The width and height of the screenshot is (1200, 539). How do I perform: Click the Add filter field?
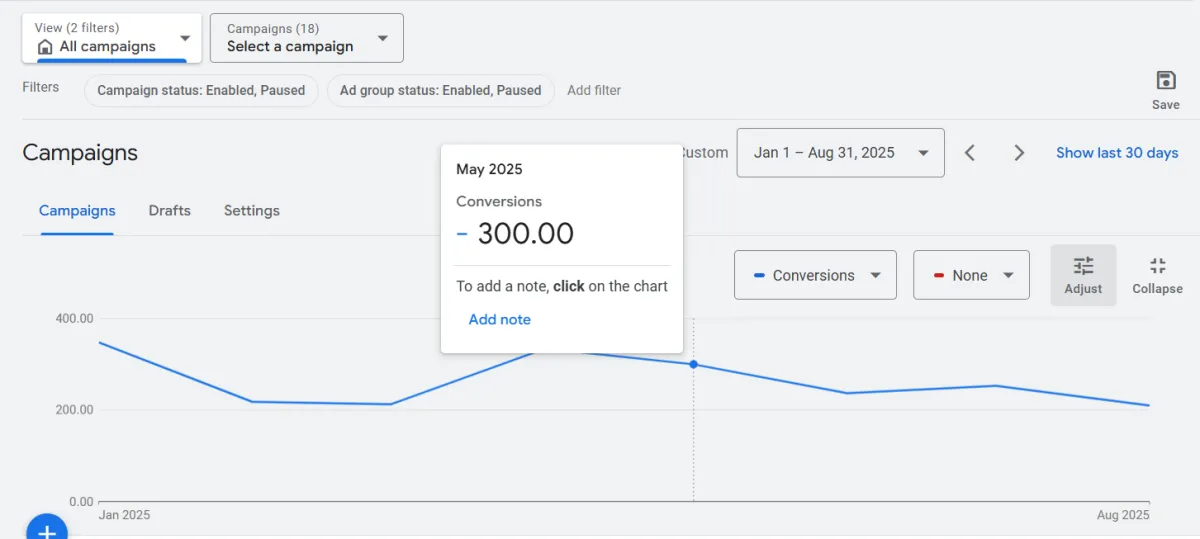point(594,90)
